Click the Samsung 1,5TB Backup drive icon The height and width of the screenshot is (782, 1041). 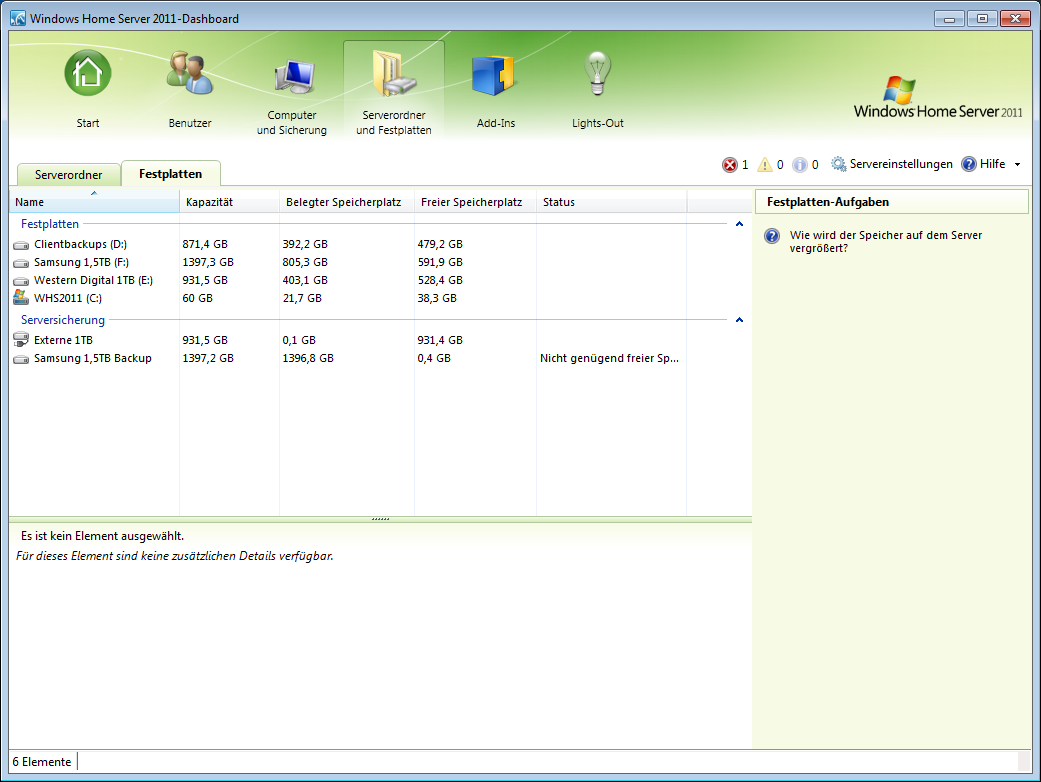click(21, 358)
